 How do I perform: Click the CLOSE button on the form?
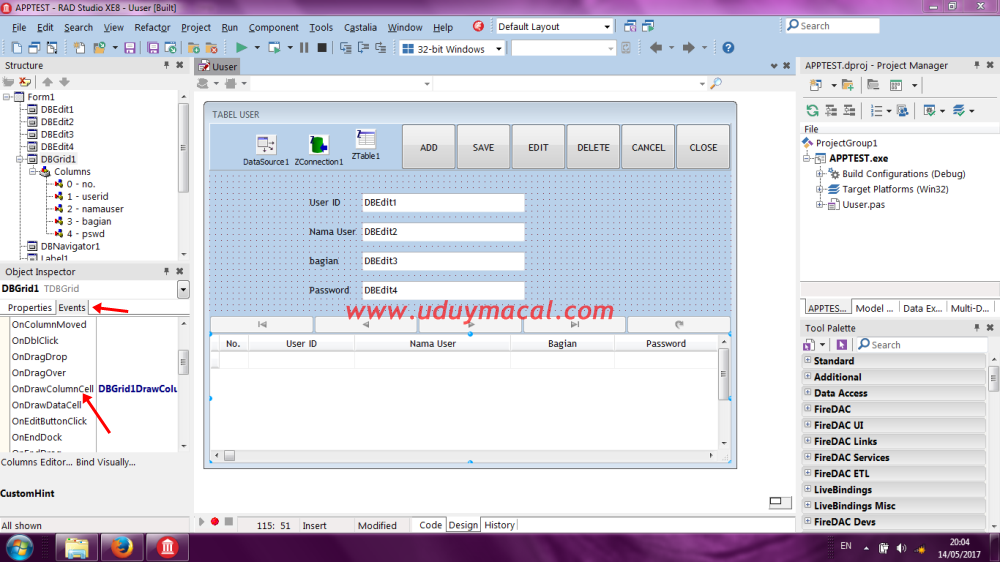(703, 147)
